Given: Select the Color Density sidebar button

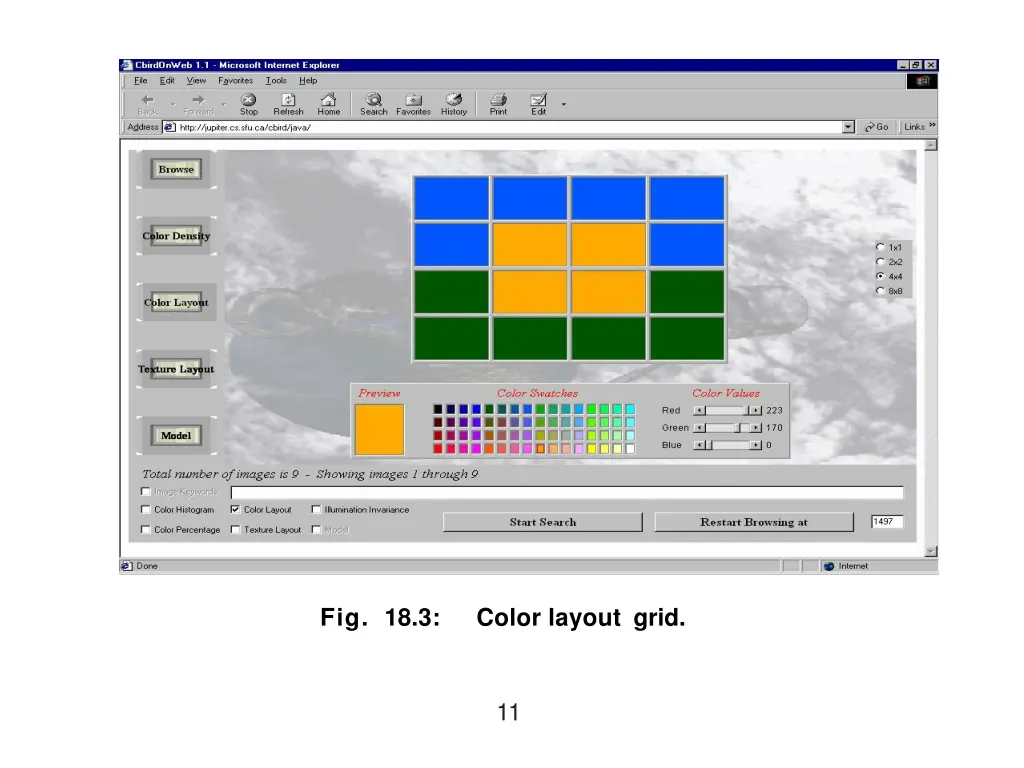Looking at the screenshot, I should (x=176, y=236).
